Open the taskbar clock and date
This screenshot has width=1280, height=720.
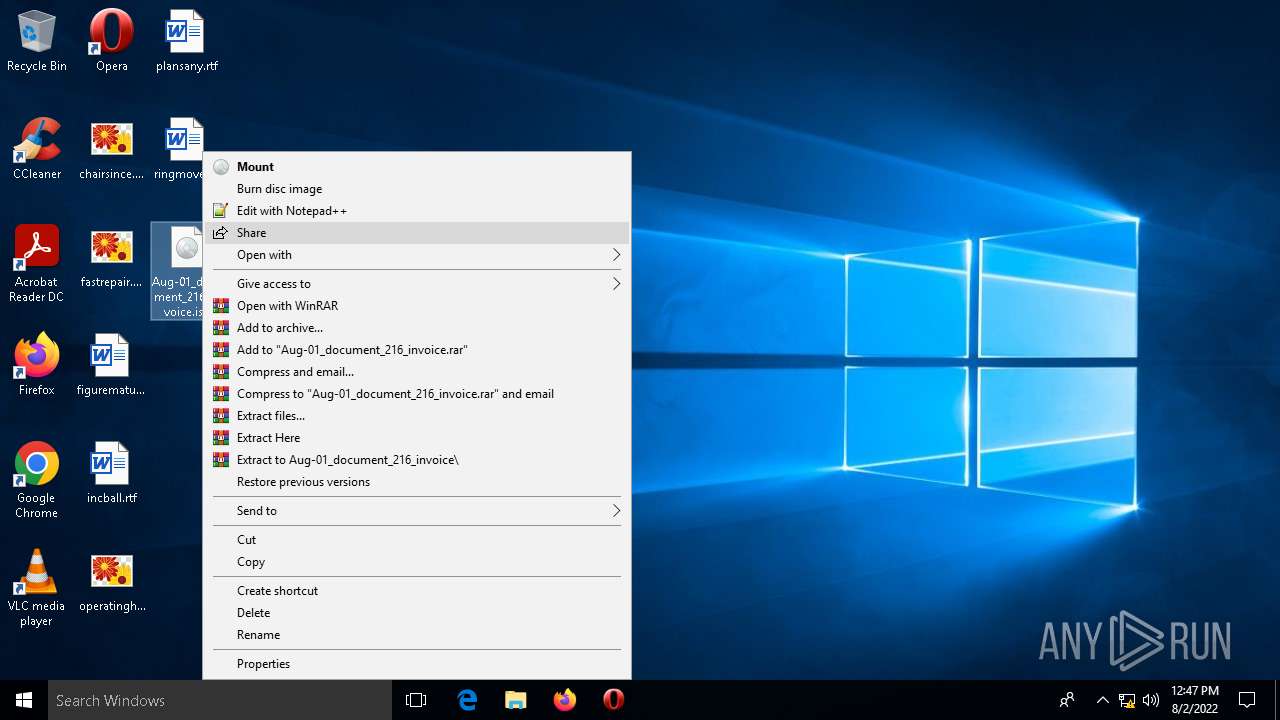click(1195, 700)
